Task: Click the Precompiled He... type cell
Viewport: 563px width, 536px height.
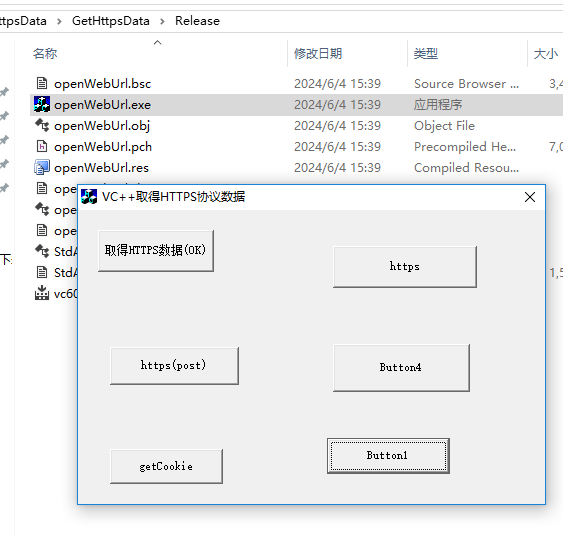Action: click(x=465, y=146)
